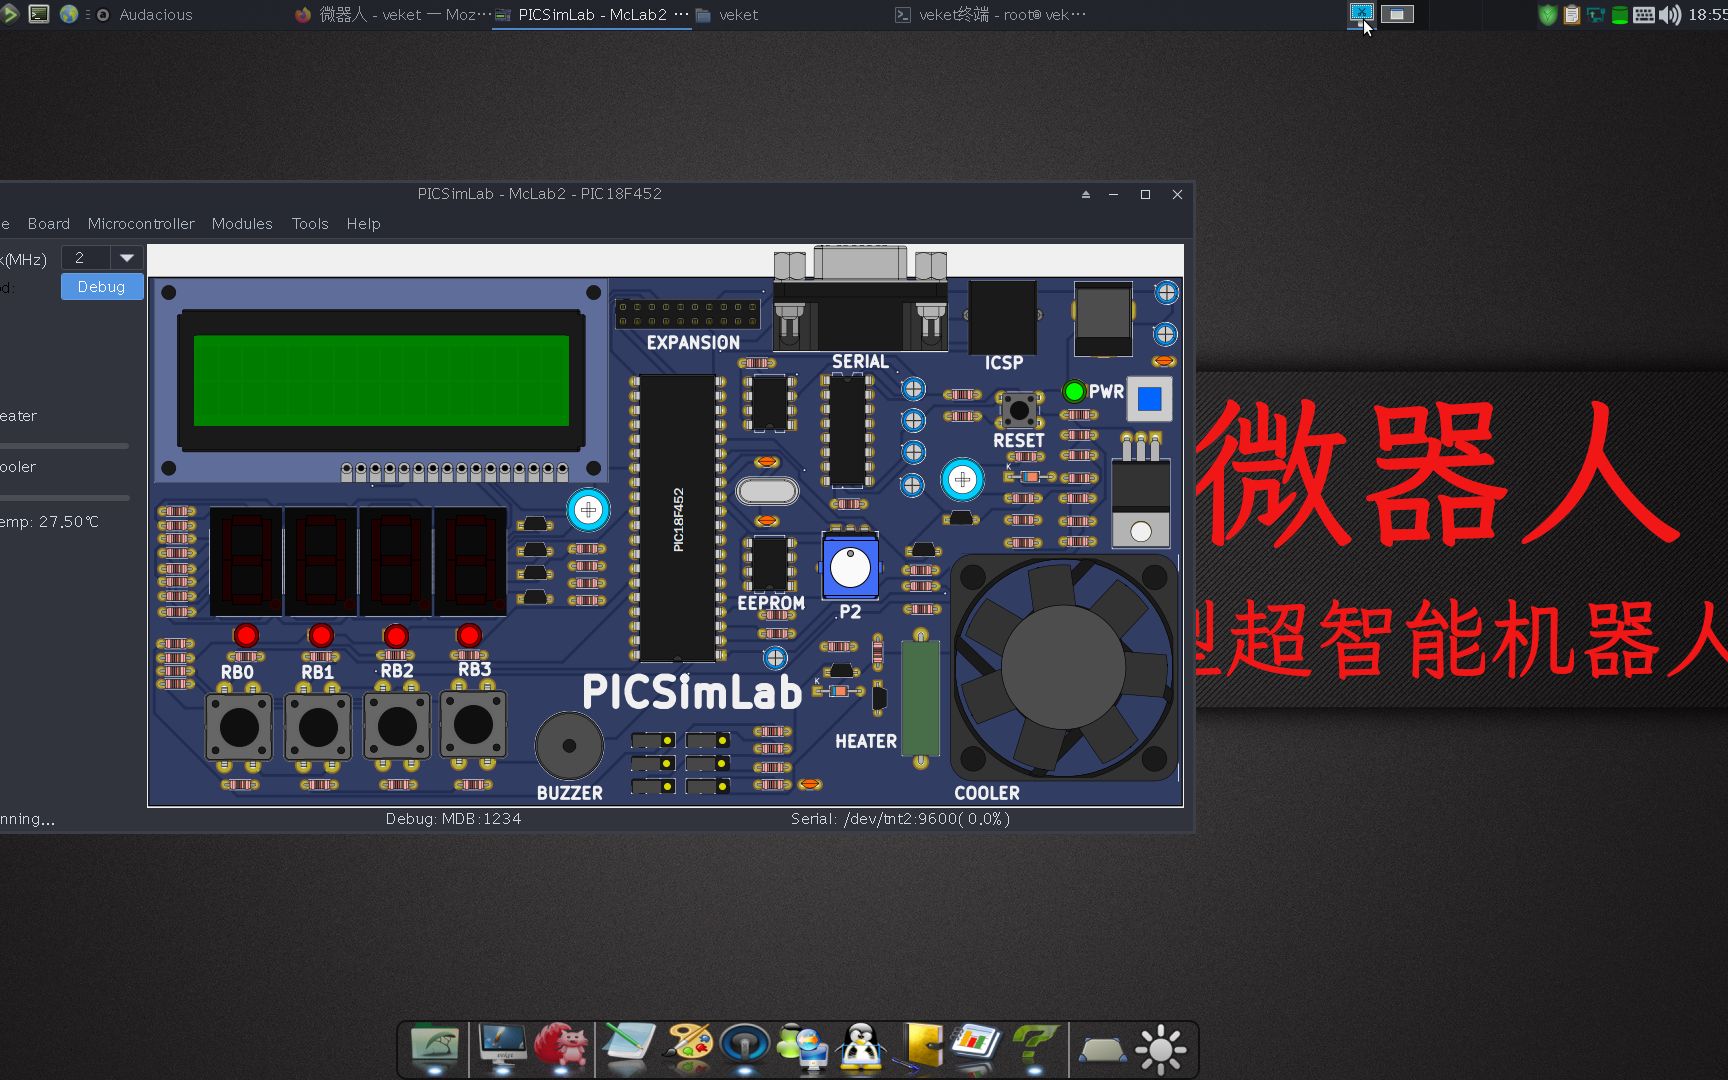This screenshot has width=1728, height=1080.
Task: Click the Debug MDB:1234 status text
Action: coord(453,819)
